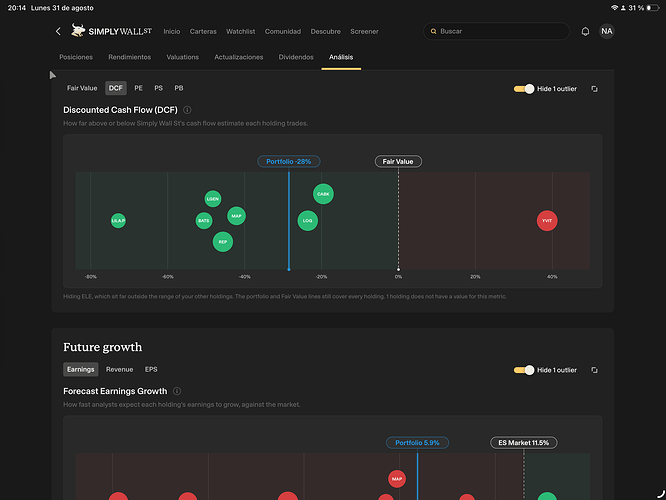Open the Actualizaciones tab
This screenshot has height=500, width=666.
click(x=239, y=57)
